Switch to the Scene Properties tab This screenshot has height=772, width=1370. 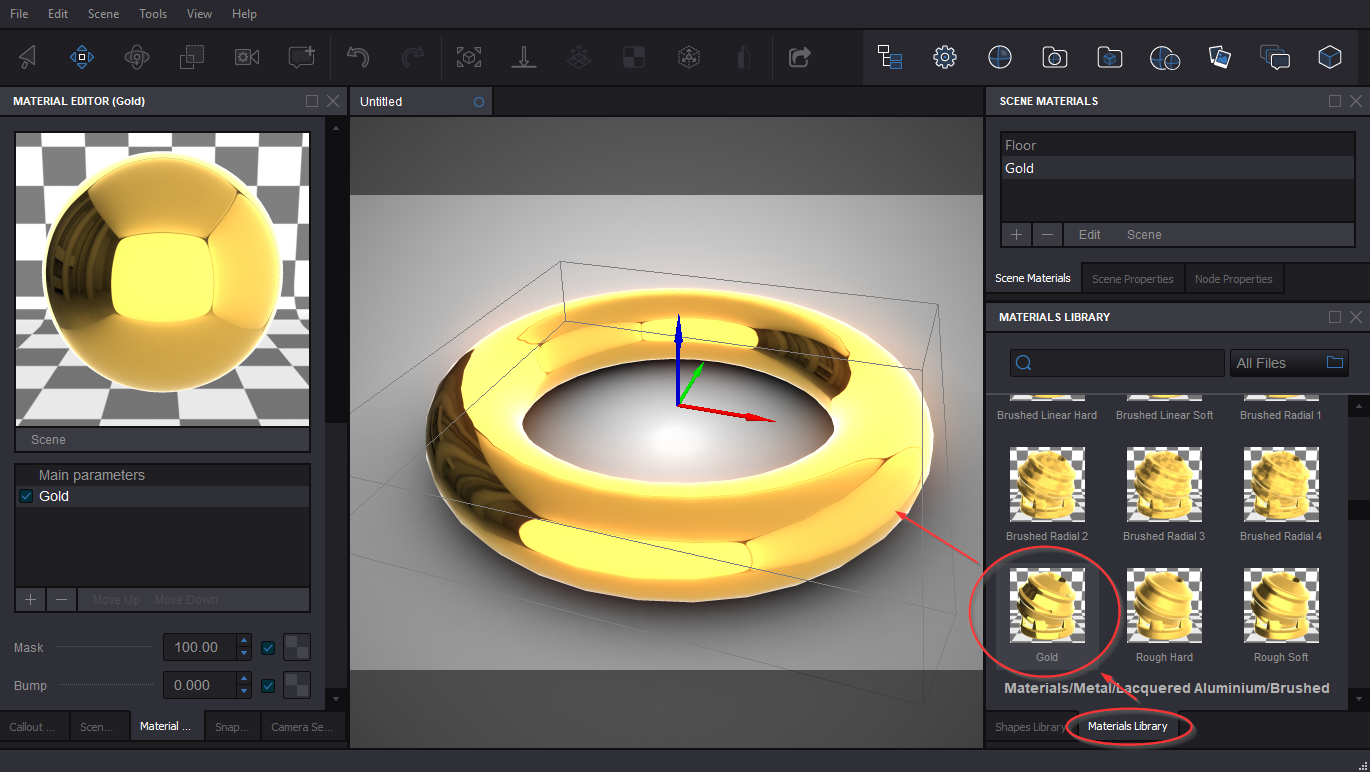pyautogui.click(x=1132, y=277)
